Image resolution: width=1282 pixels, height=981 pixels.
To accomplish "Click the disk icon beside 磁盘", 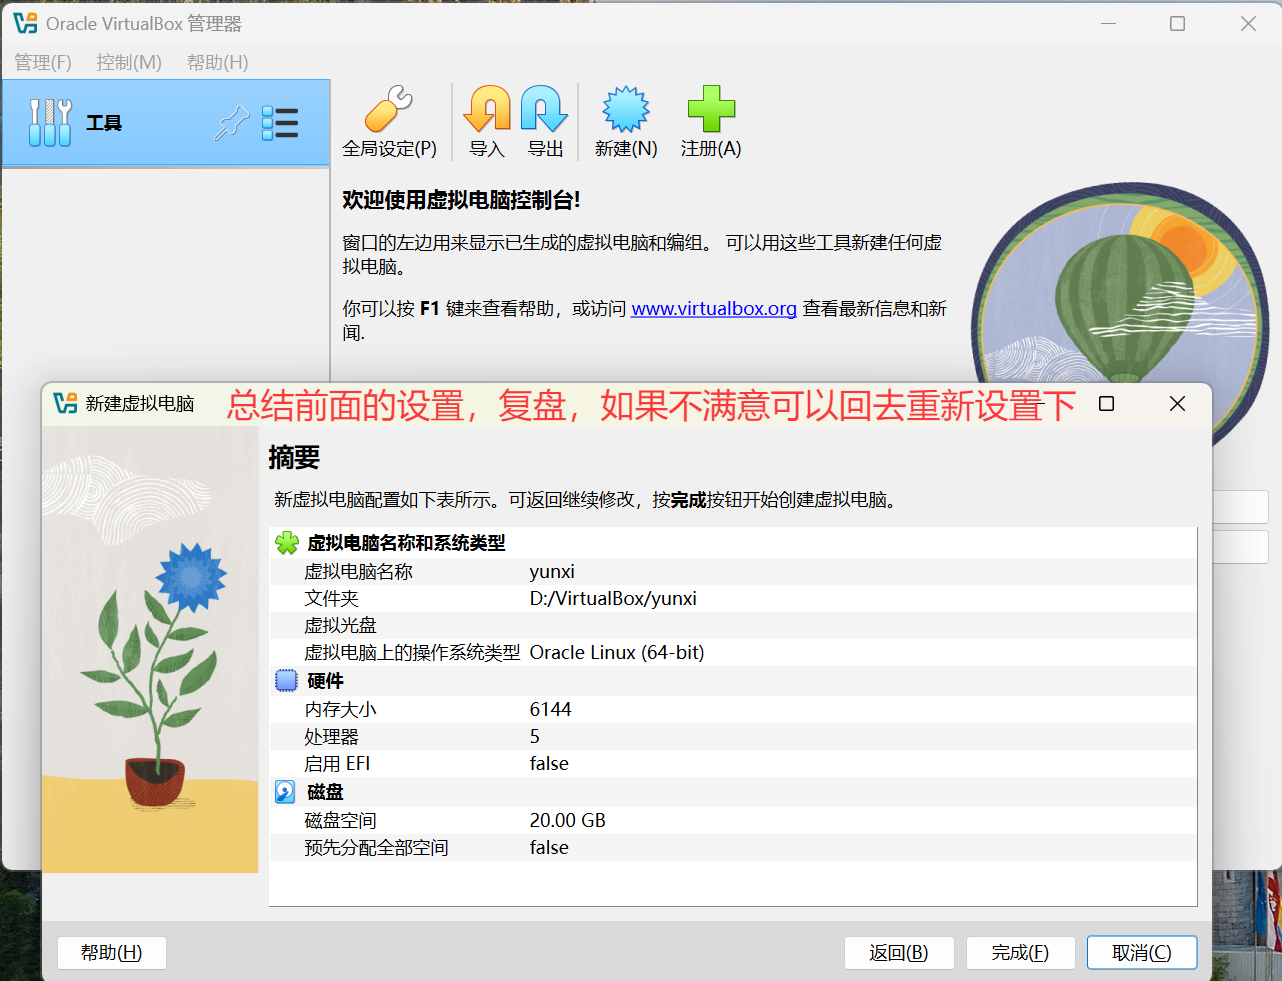I will pyautogui.click(x=285, y=792).
